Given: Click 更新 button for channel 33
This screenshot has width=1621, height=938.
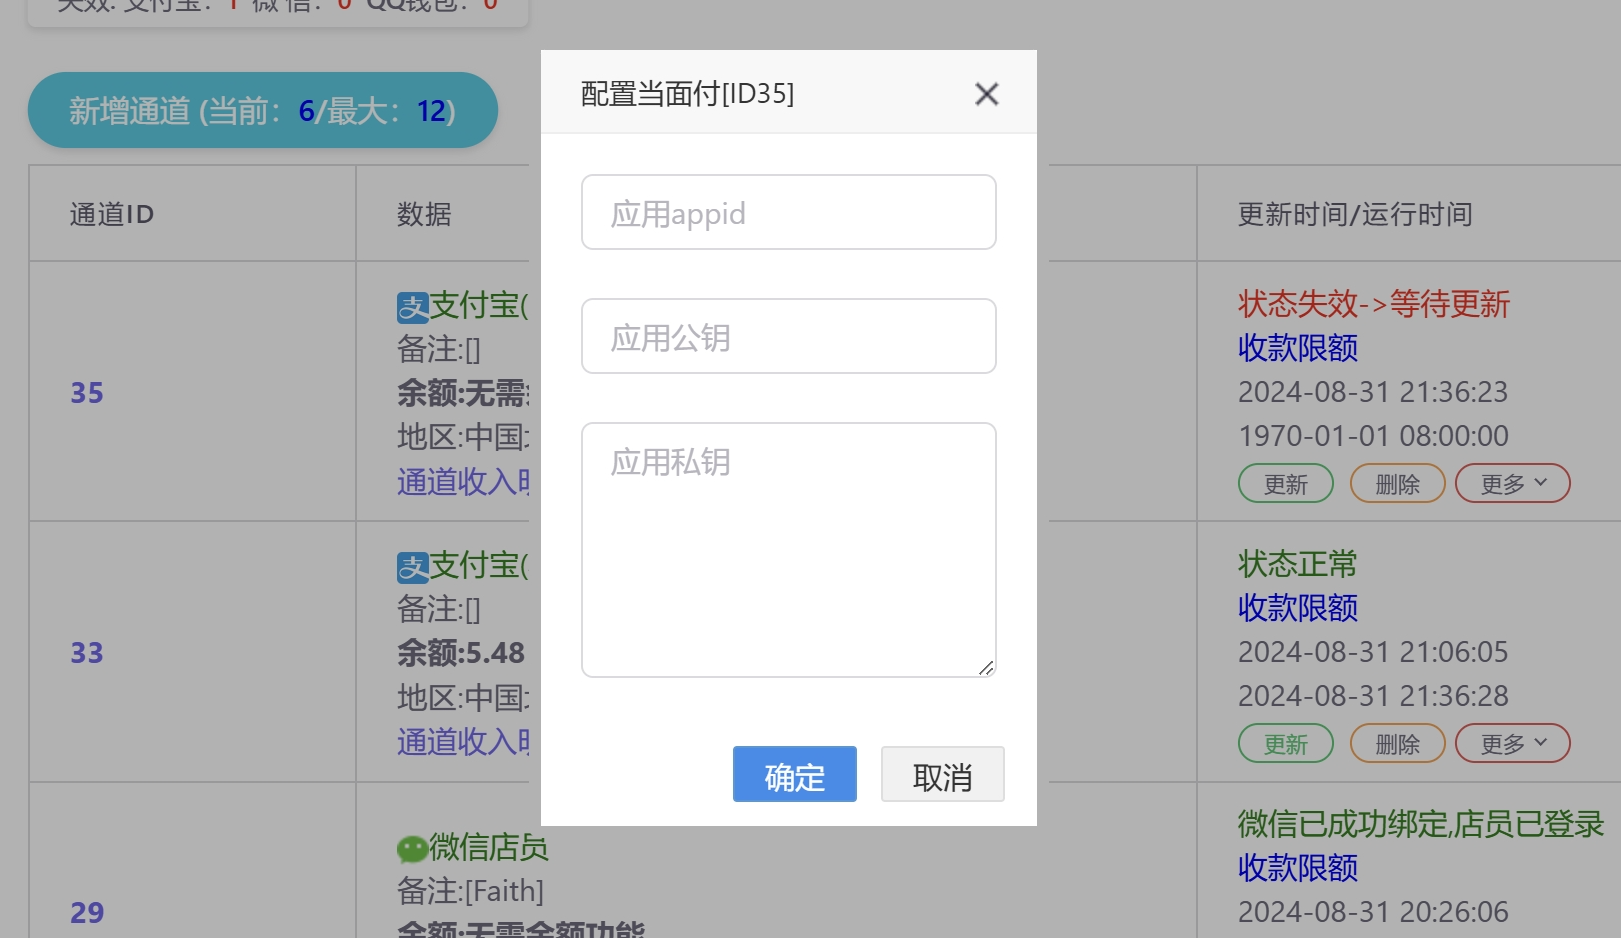Looking at the screenshot, I should 1285,744.
